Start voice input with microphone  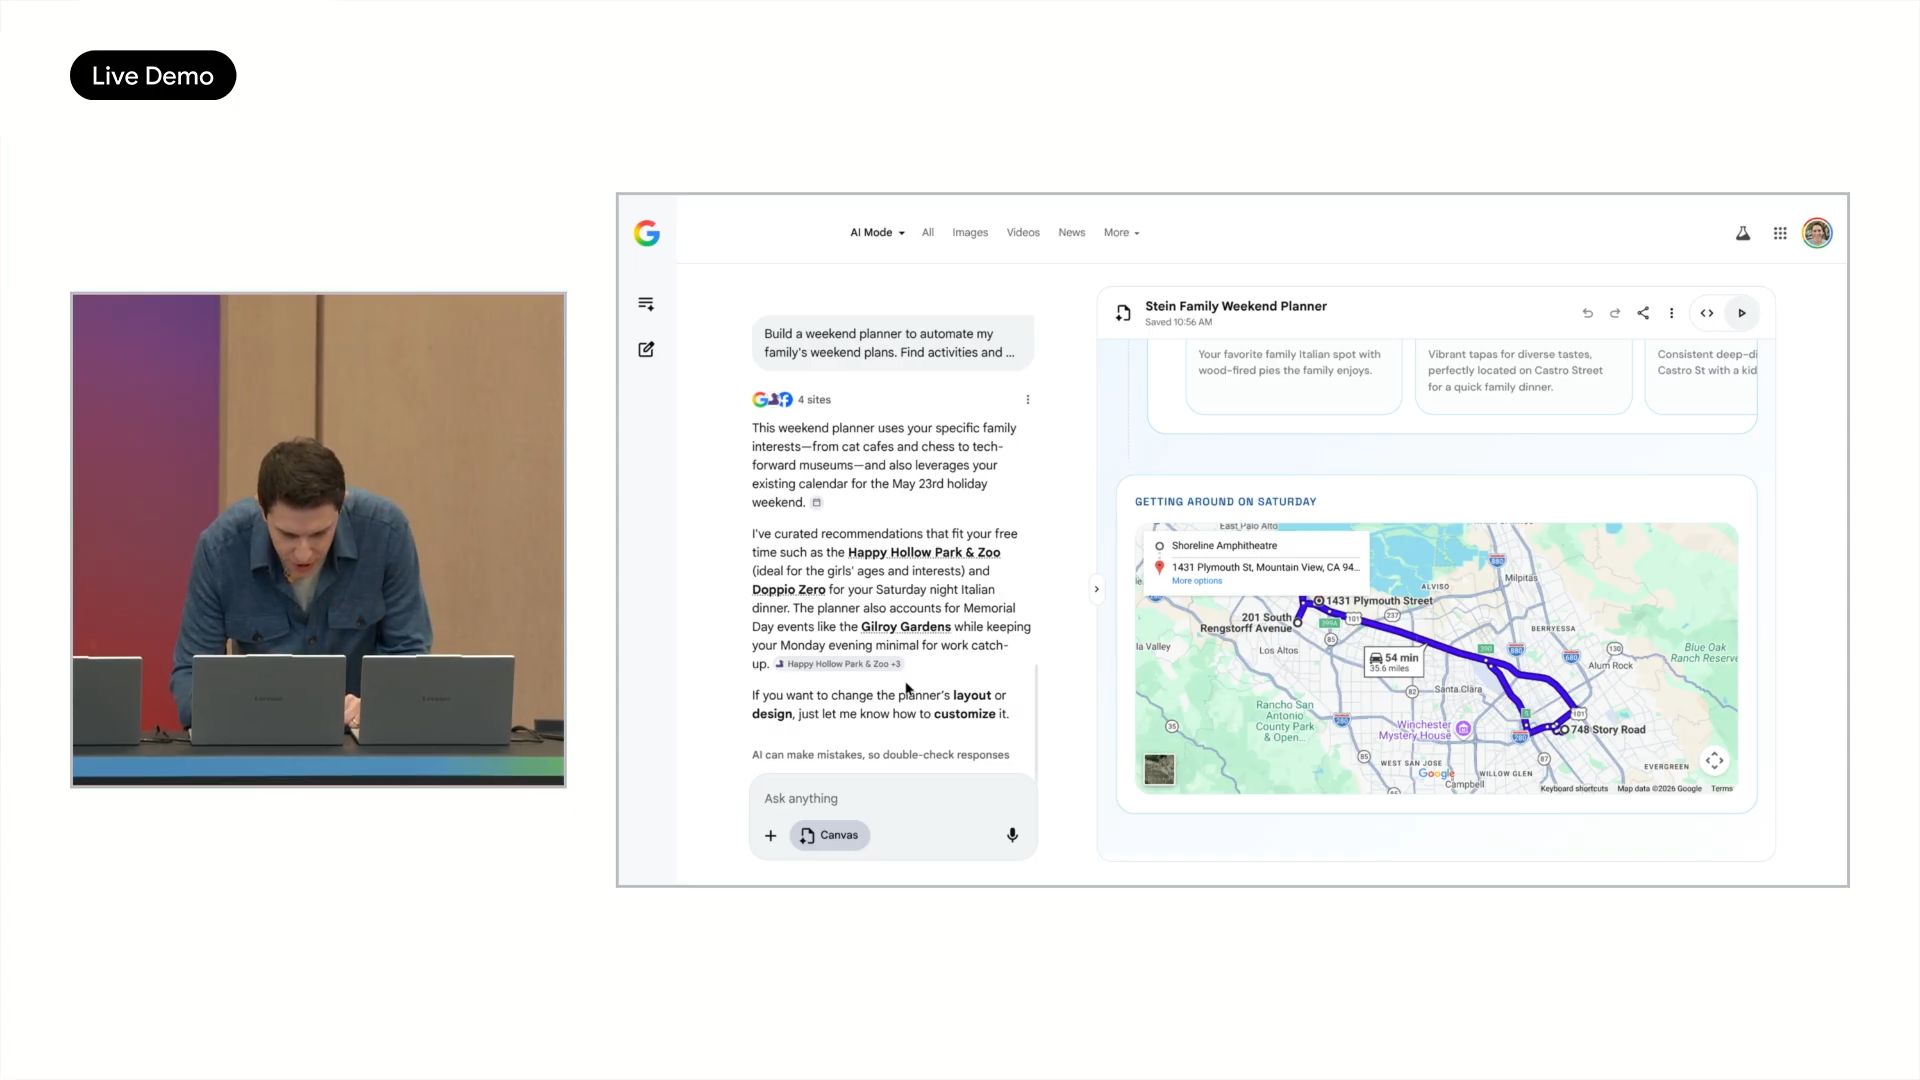click(1012, 835)
